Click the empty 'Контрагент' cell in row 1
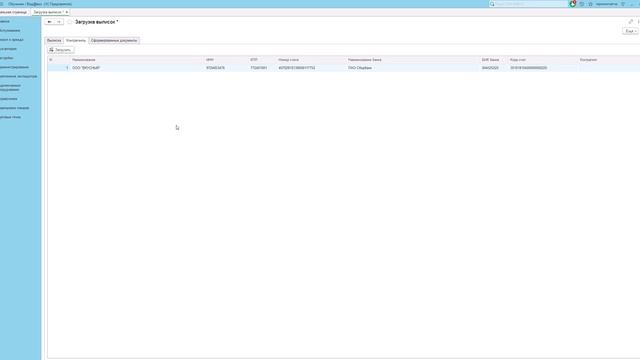640x360 pixels. pyautogui.click(x=609, y=68)
